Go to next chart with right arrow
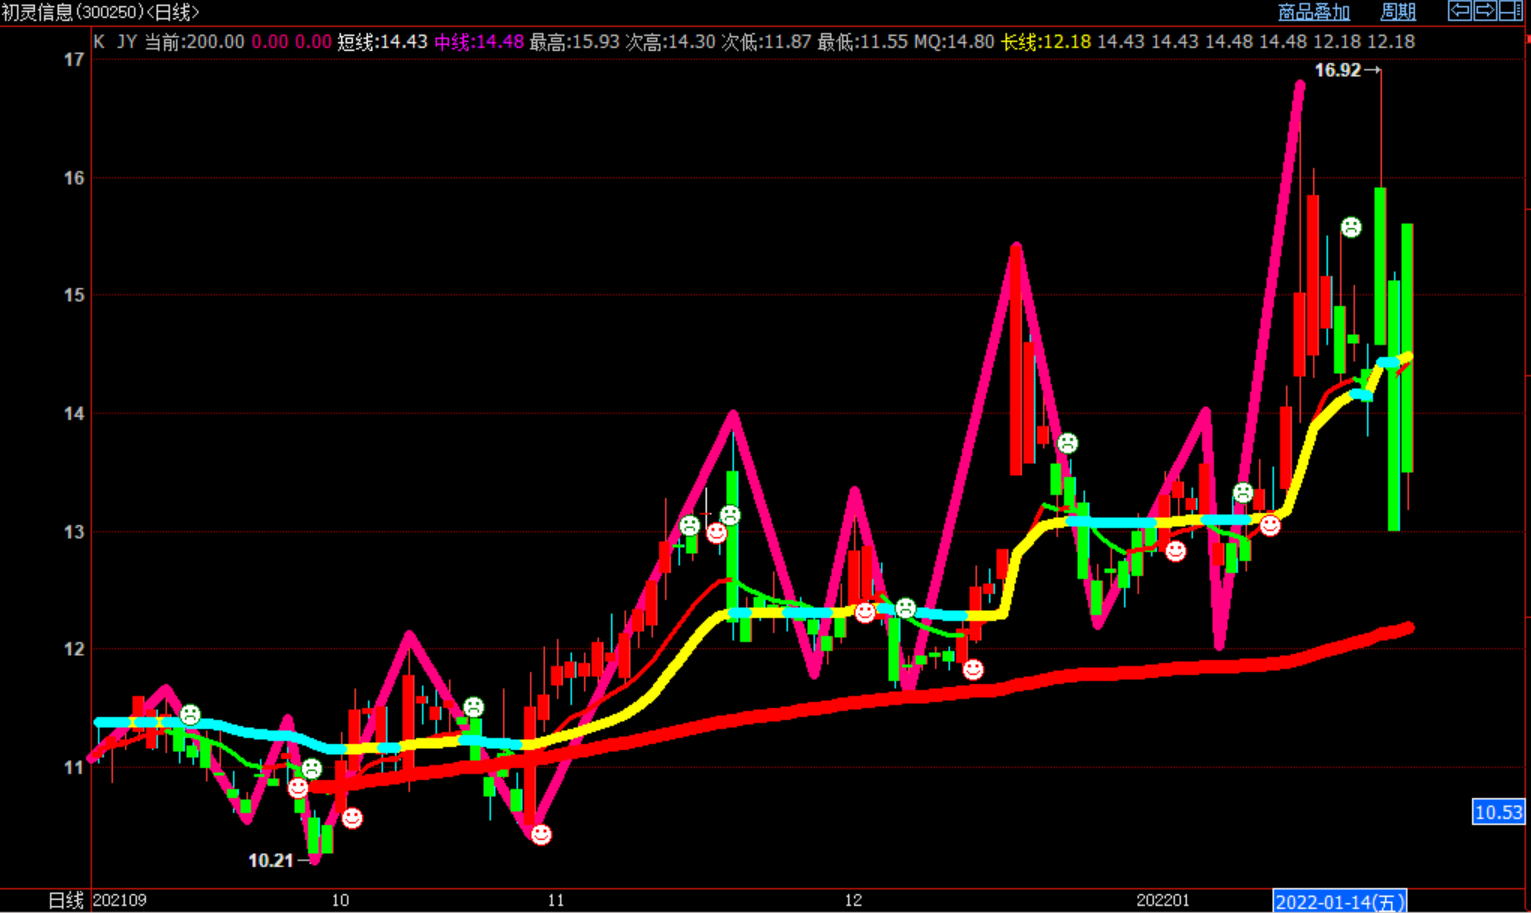Viewport: 1531px width, 913px height. 1485,11
